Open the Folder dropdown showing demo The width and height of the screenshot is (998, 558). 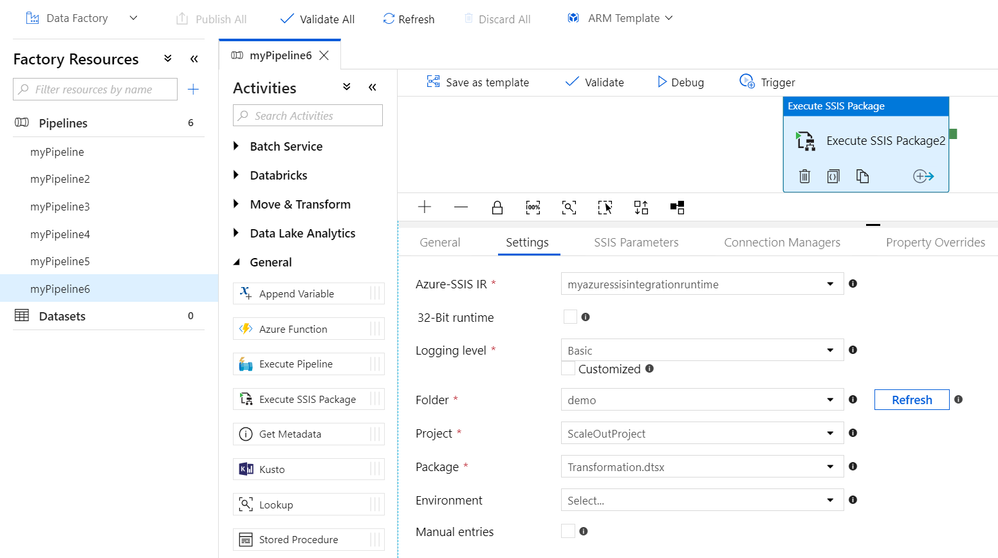pyautogui.click(x=702, y=400)
